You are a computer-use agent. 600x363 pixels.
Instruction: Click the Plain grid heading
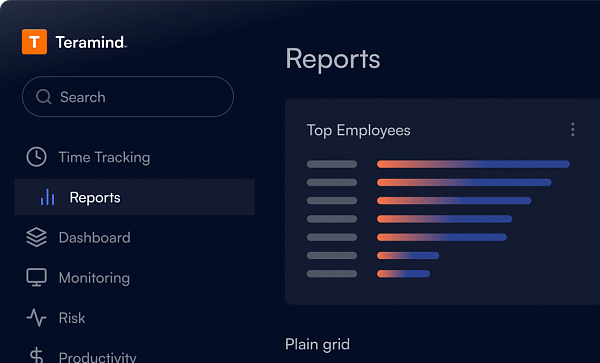click(317, 345)
